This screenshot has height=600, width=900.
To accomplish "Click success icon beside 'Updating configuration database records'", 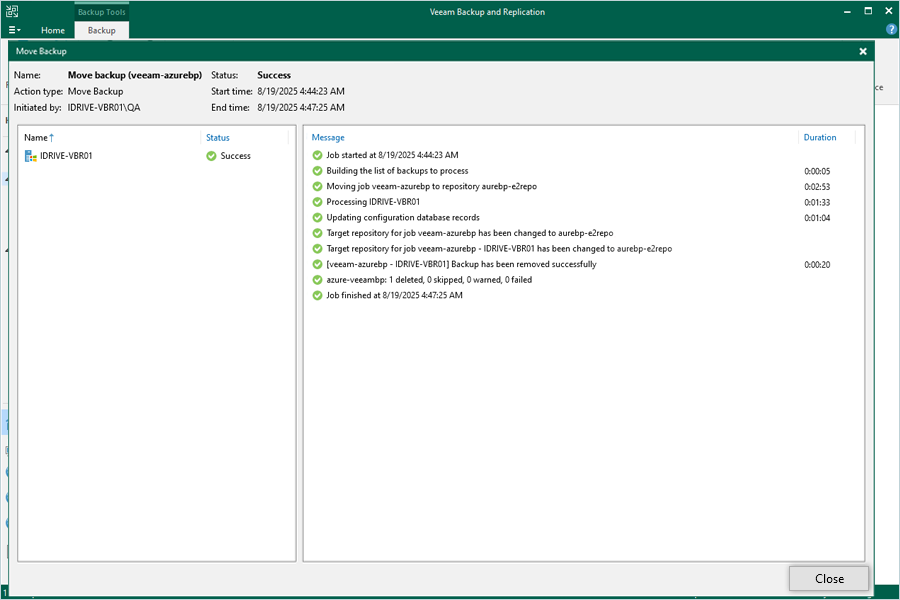I will (x=317, y=217).
